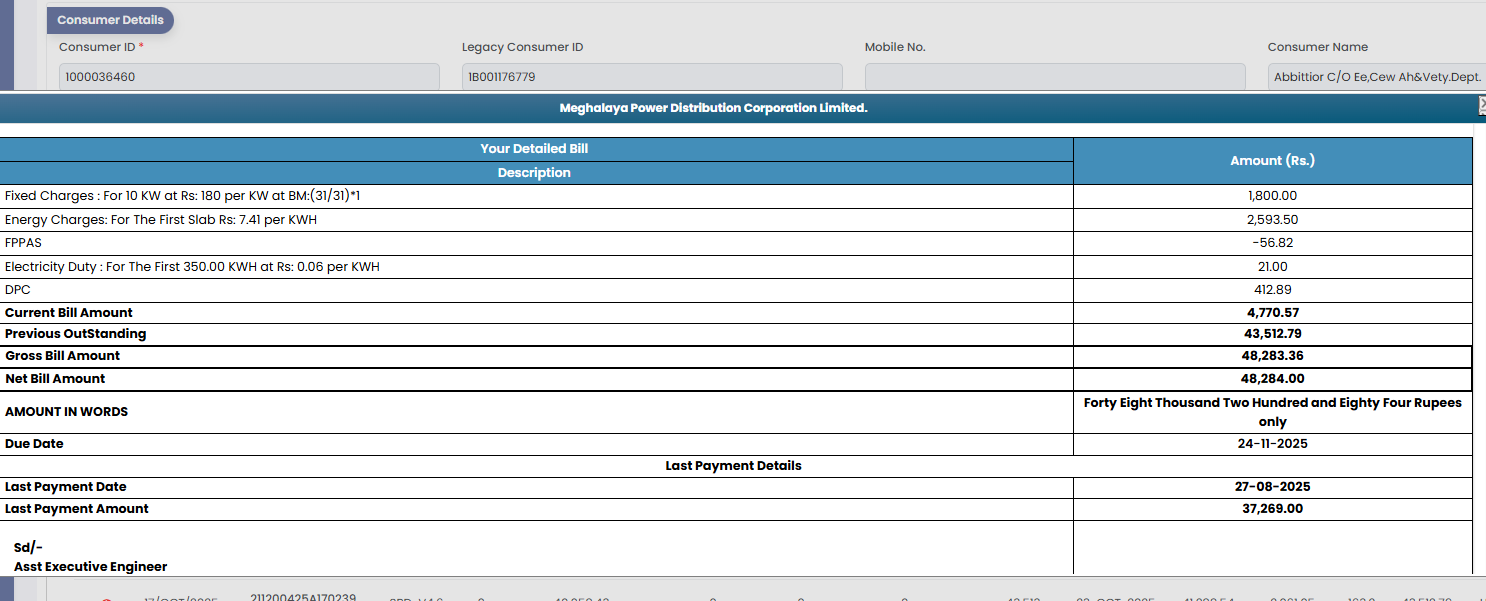Click the Consumer Details section tab
Image resolution: width=1486 pixels, height=601 pixels.
[110, 20]
